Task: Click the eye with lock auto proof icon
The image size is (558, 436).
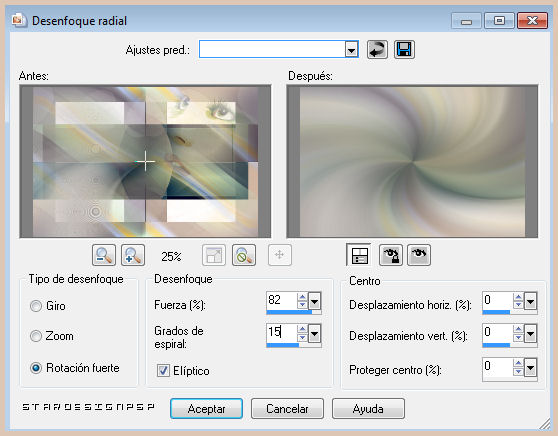Action: click(391, 255)
